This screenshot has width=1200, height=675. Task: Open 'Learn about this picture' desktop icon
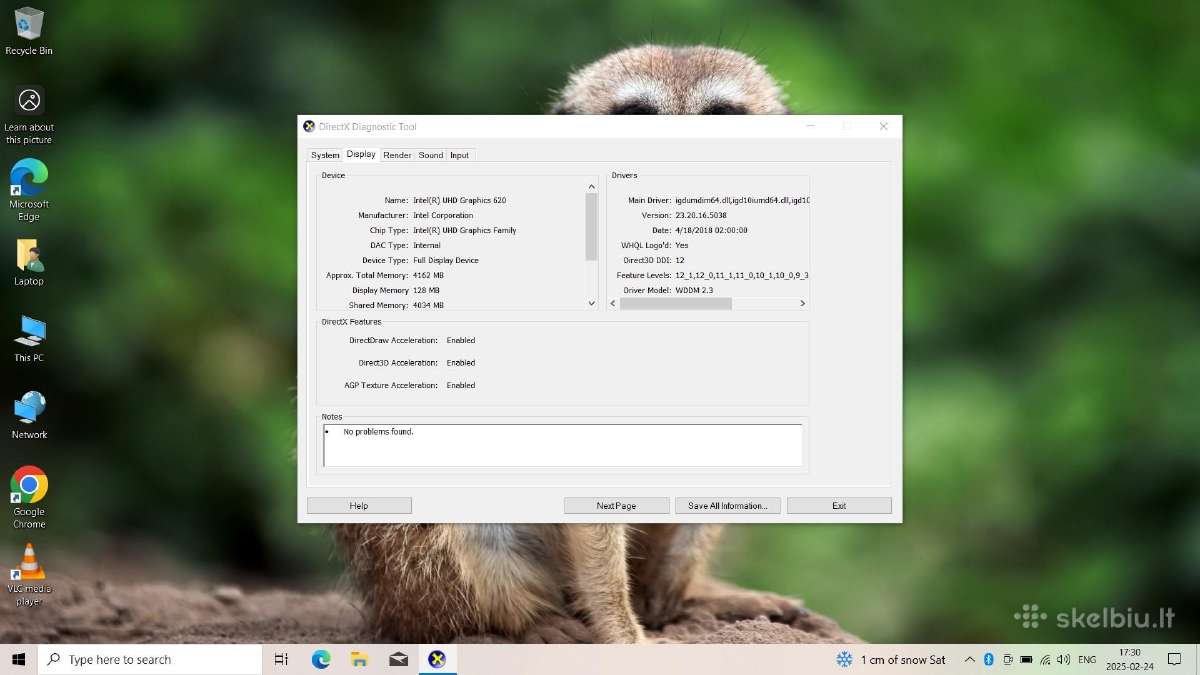(29, 115)
